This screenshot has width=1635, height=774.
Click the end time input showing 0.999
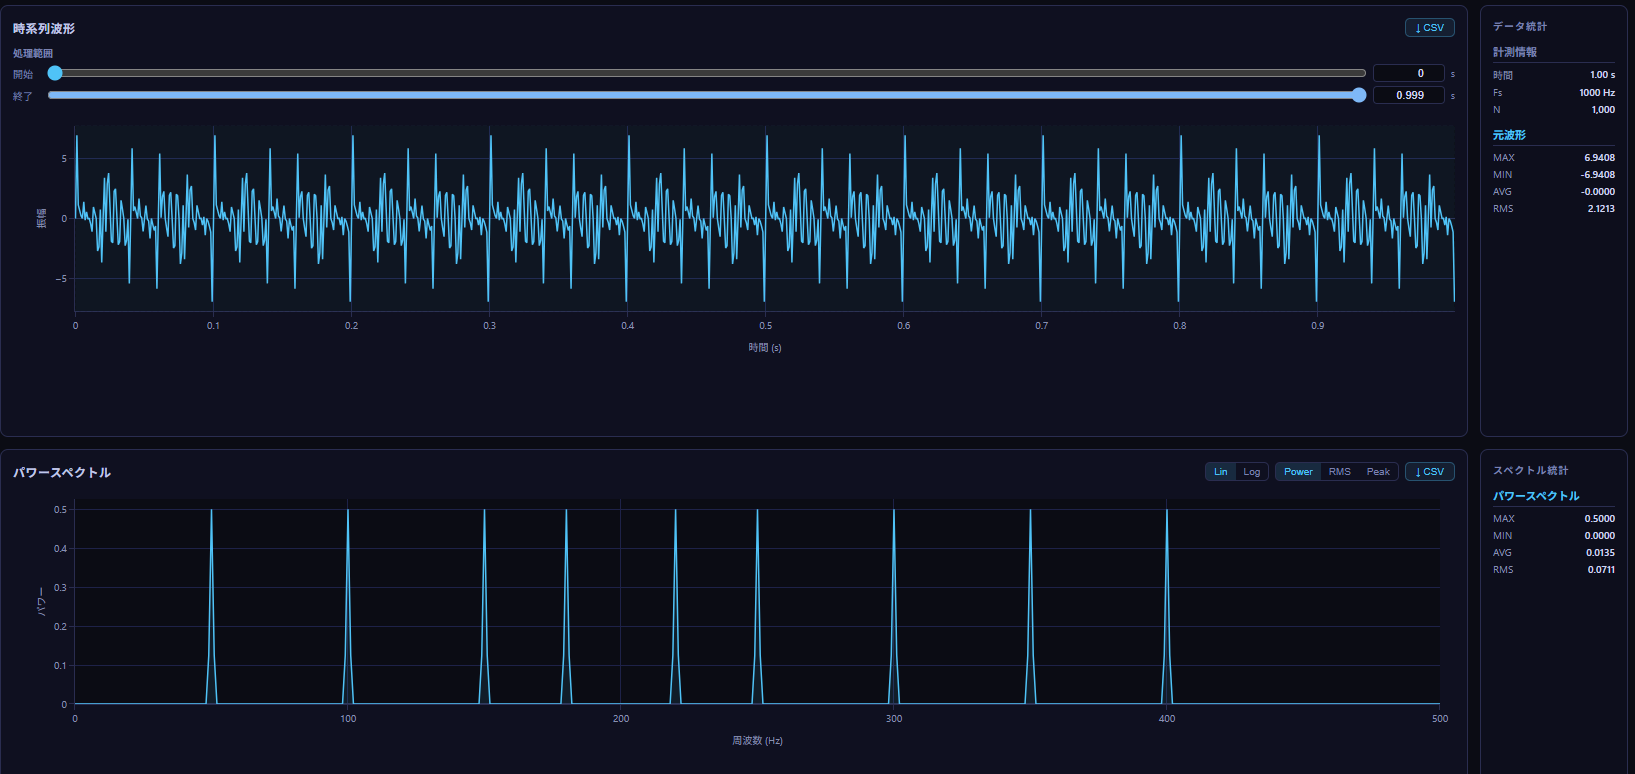1409,95
